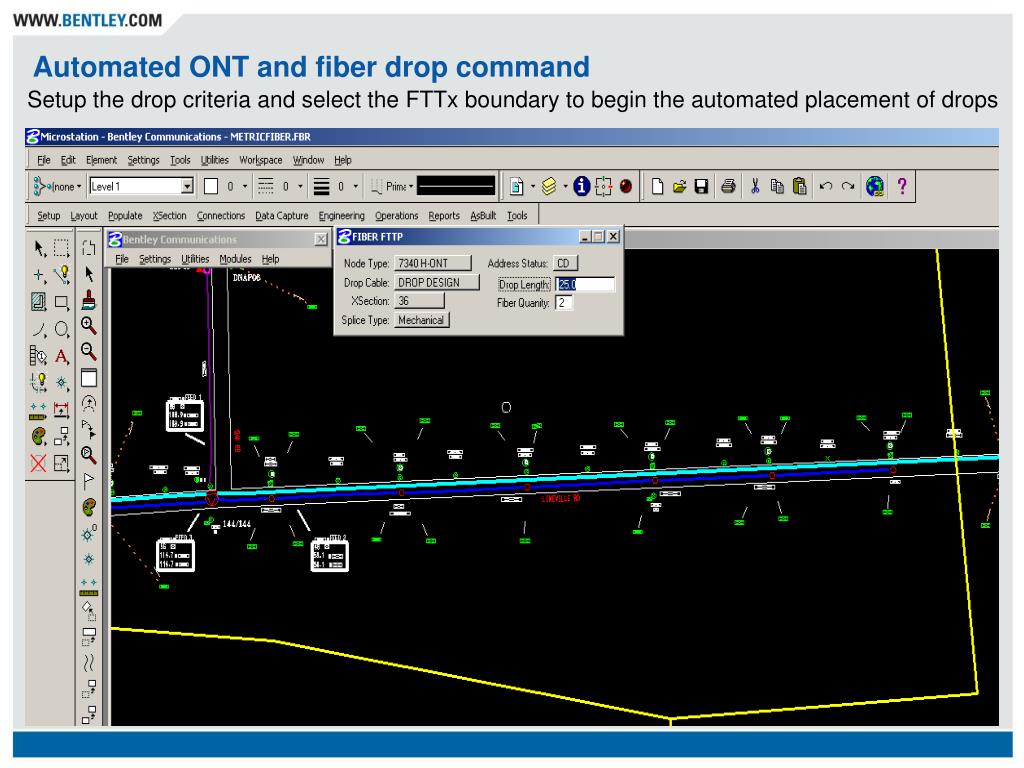Open the Data Capture menu
The height and width of the screenshot is (768, 1024).
pyautogui.click(x=281, y=216)
